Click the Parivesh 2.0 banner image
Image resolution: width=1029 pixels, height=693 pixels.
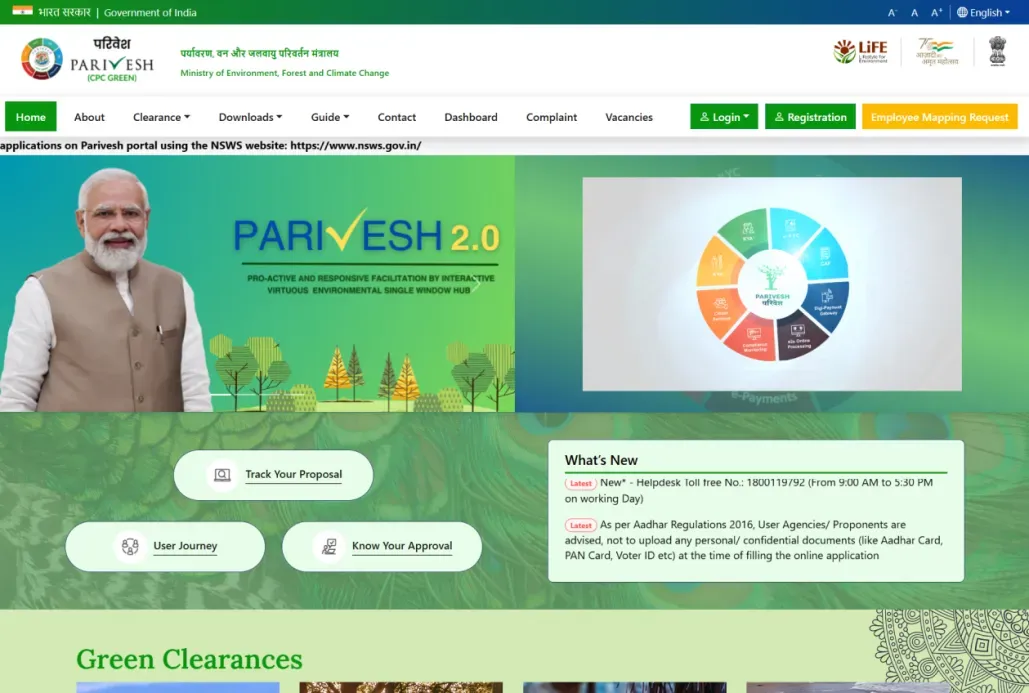(257, 284)
